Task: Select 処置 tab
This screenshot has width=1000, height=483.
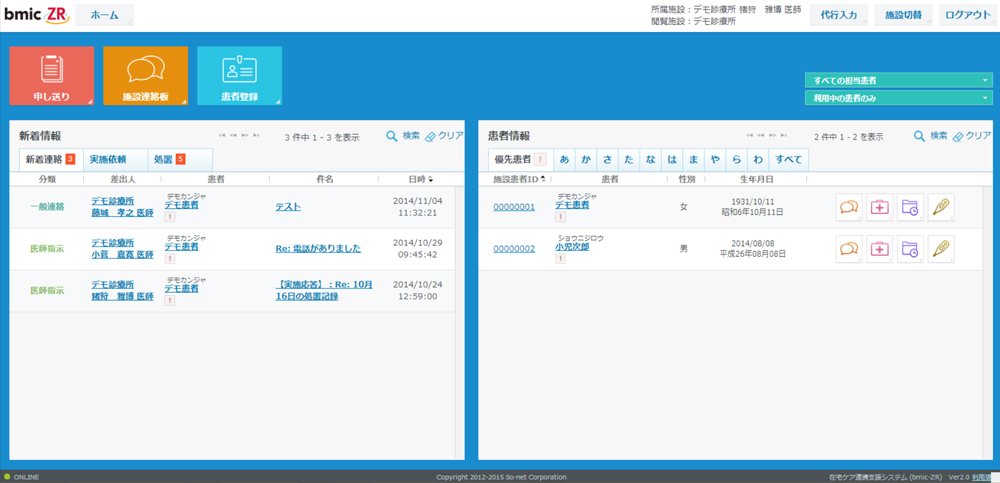Action: click(x=180, y=160)
